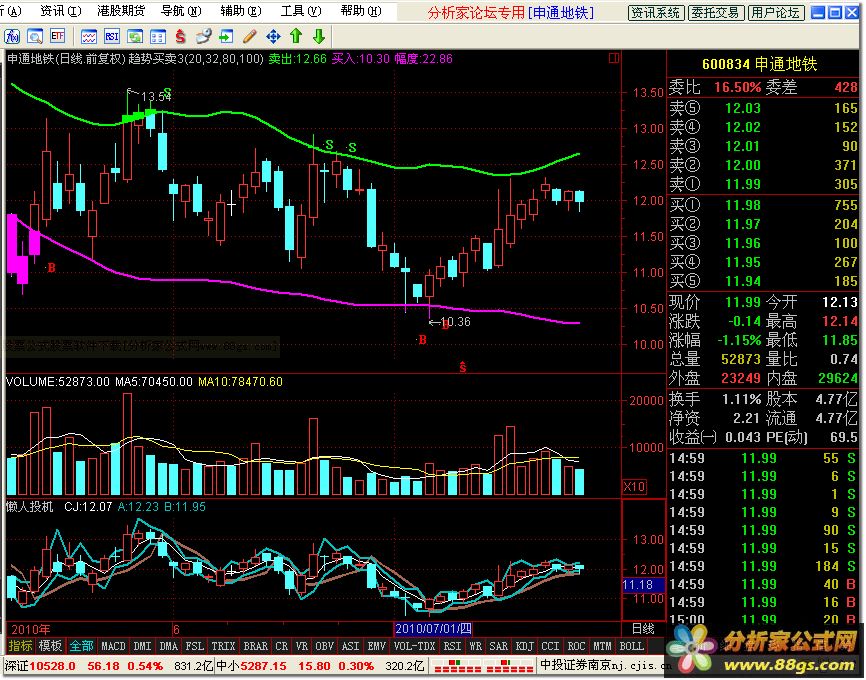Image resolution: width=866 pixels, height=680 pixels.
Task: Switch to the DMI indicator tab
Action: (142, 646)
